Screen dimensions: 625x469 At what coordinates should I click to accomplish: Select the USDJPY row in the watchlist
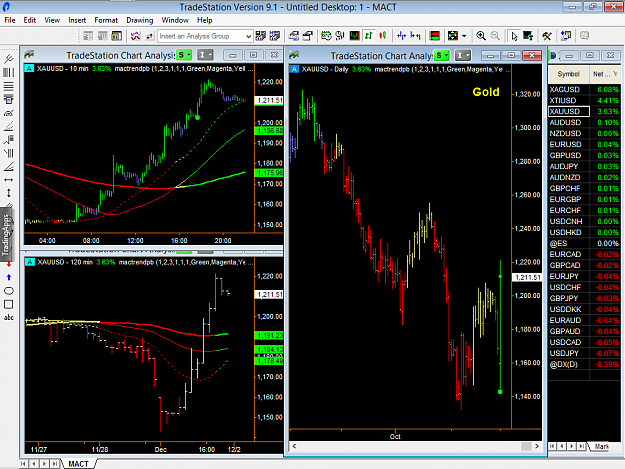tap(584, 353)
